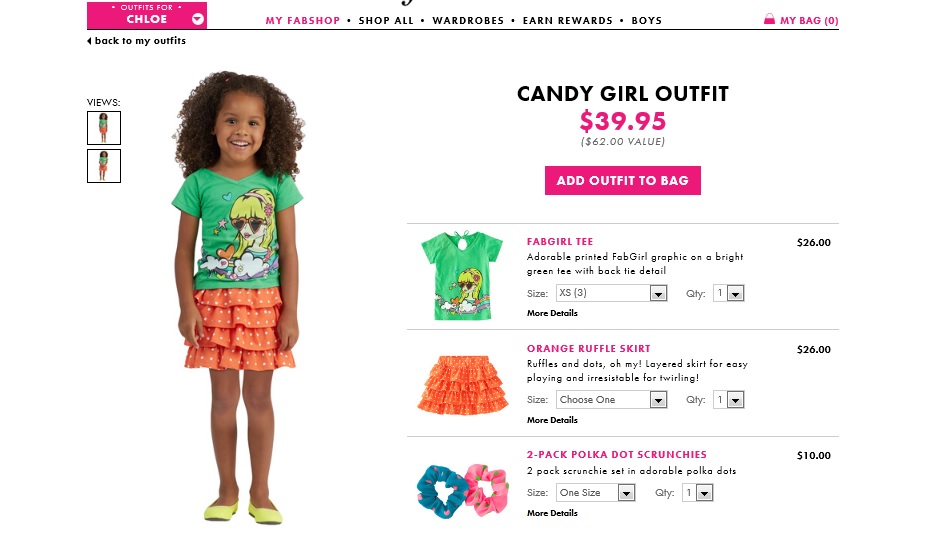Open the FabGirl Tee quantity dropdown
The image size is (925, 539).
(x=729, y=293)
